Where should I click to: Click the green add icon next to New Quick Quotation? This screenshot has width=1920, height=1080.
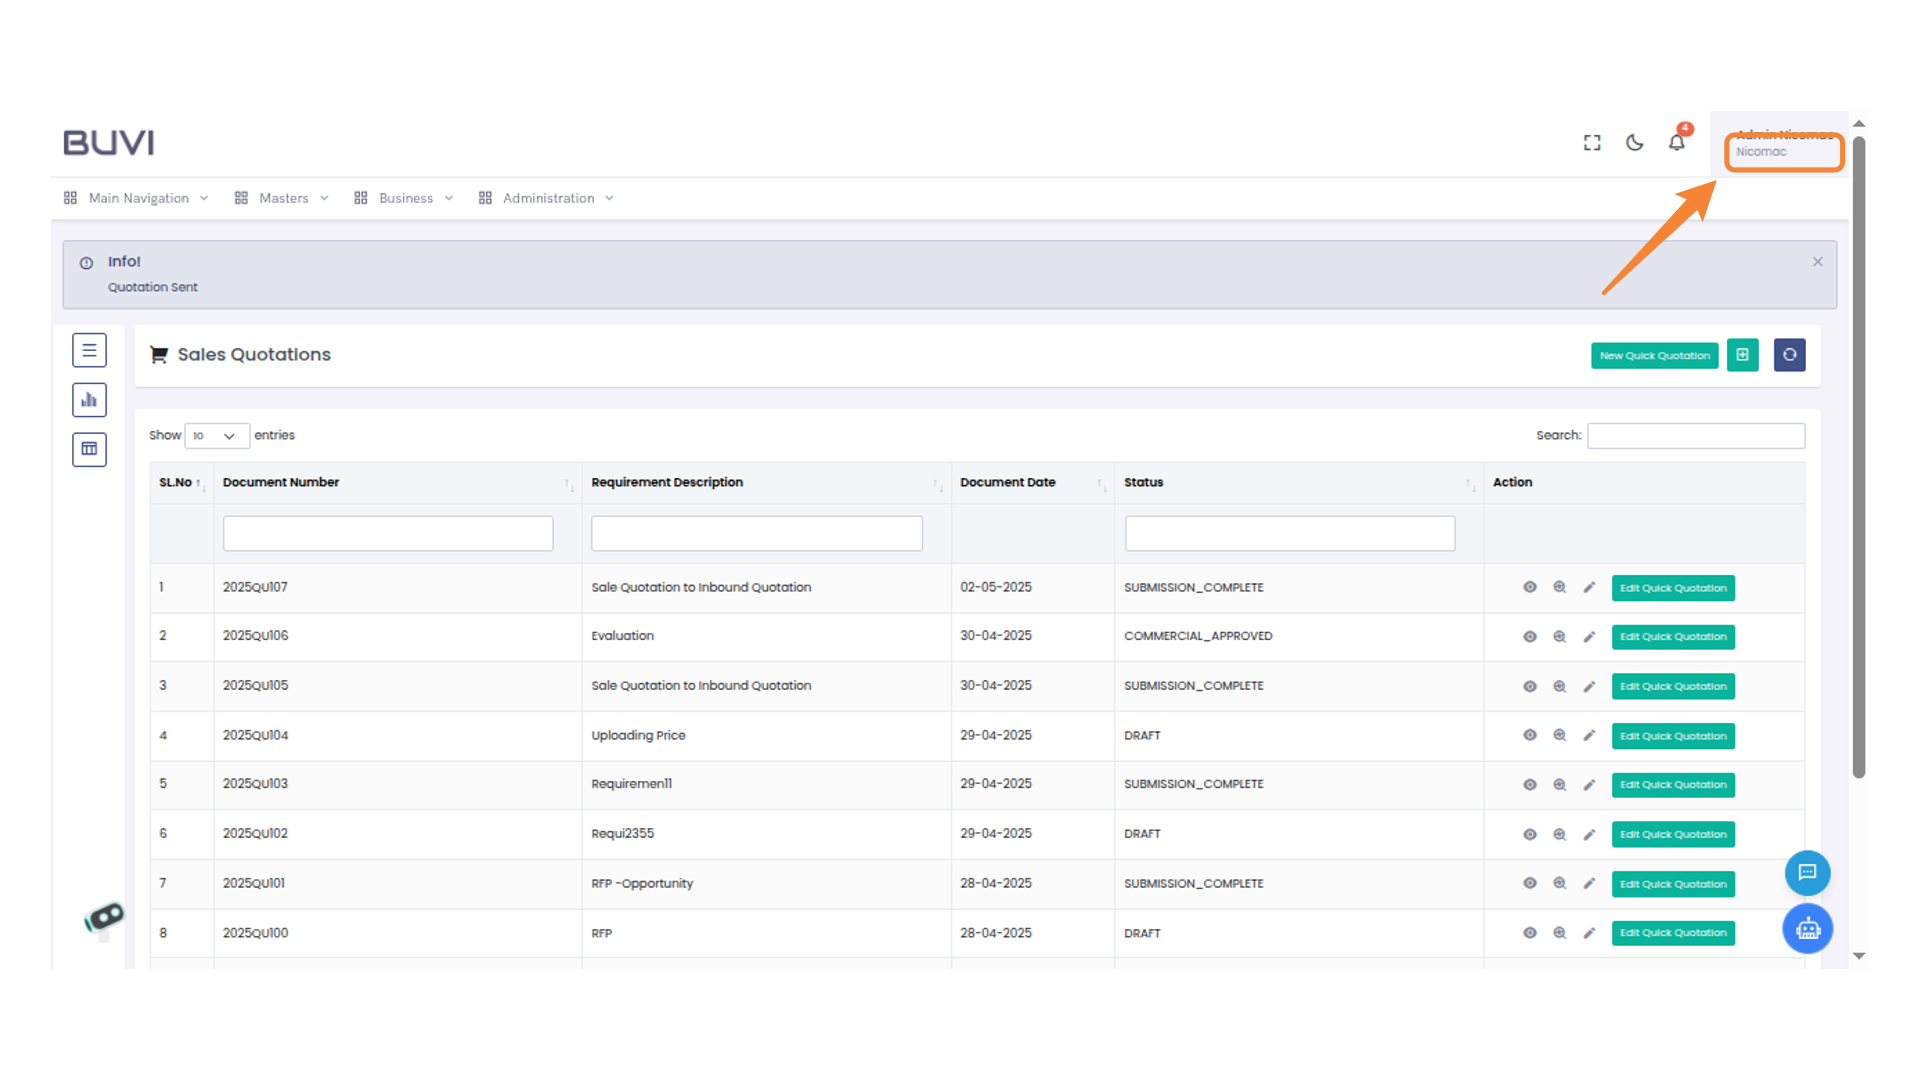[x=1743, y=355]
